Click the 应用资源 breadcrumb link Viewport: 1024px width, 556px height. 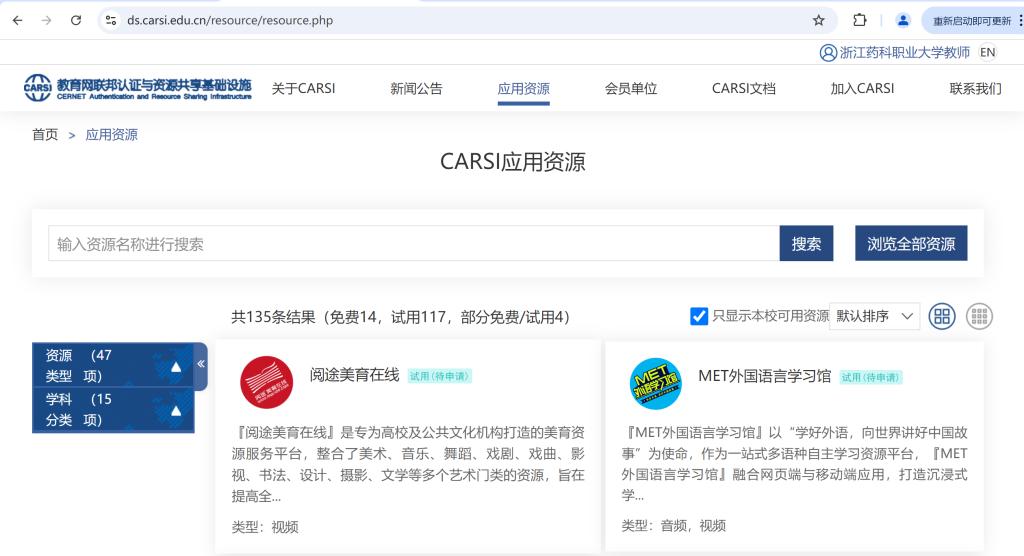pos(112,135)
